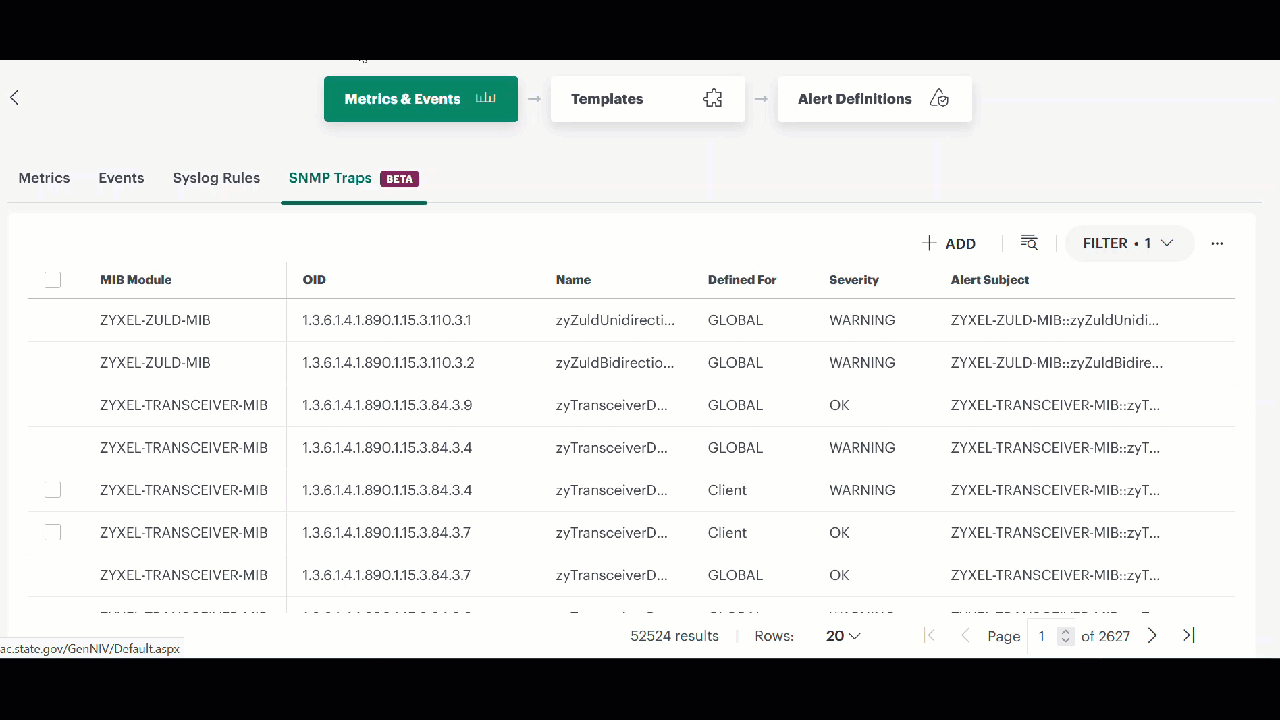The width and height of the screenshot is (1280, 720).
Task: Switch to the Syslog Rules tab
Action: click(x=216, y=178)
